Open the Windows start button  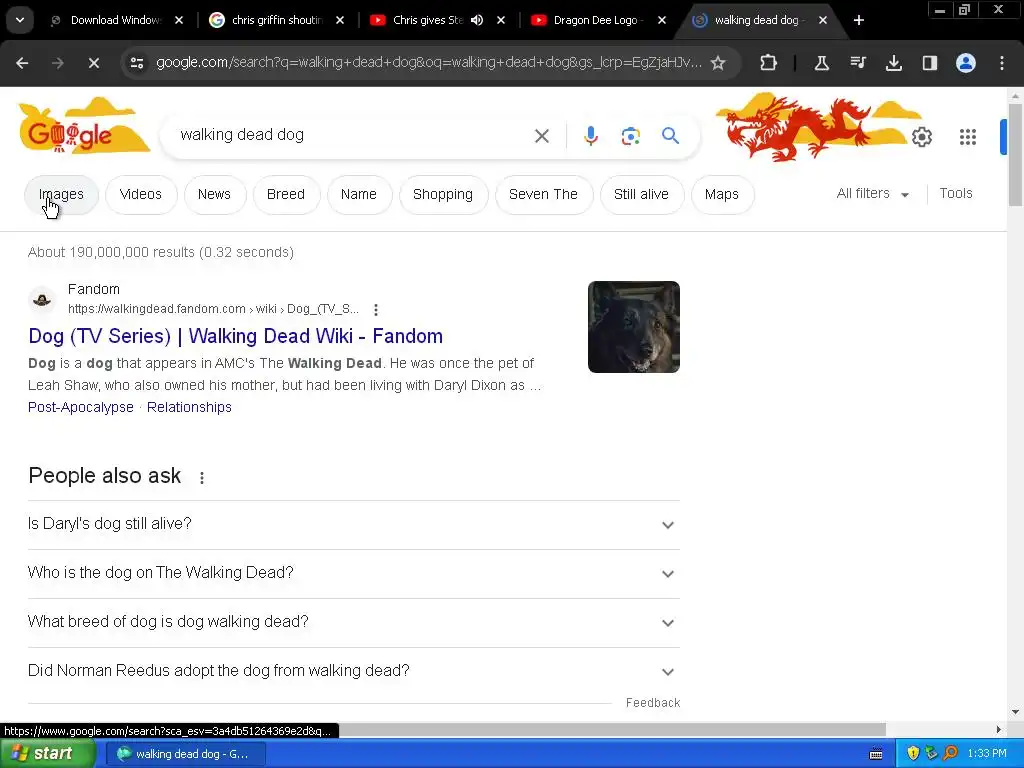47,754
